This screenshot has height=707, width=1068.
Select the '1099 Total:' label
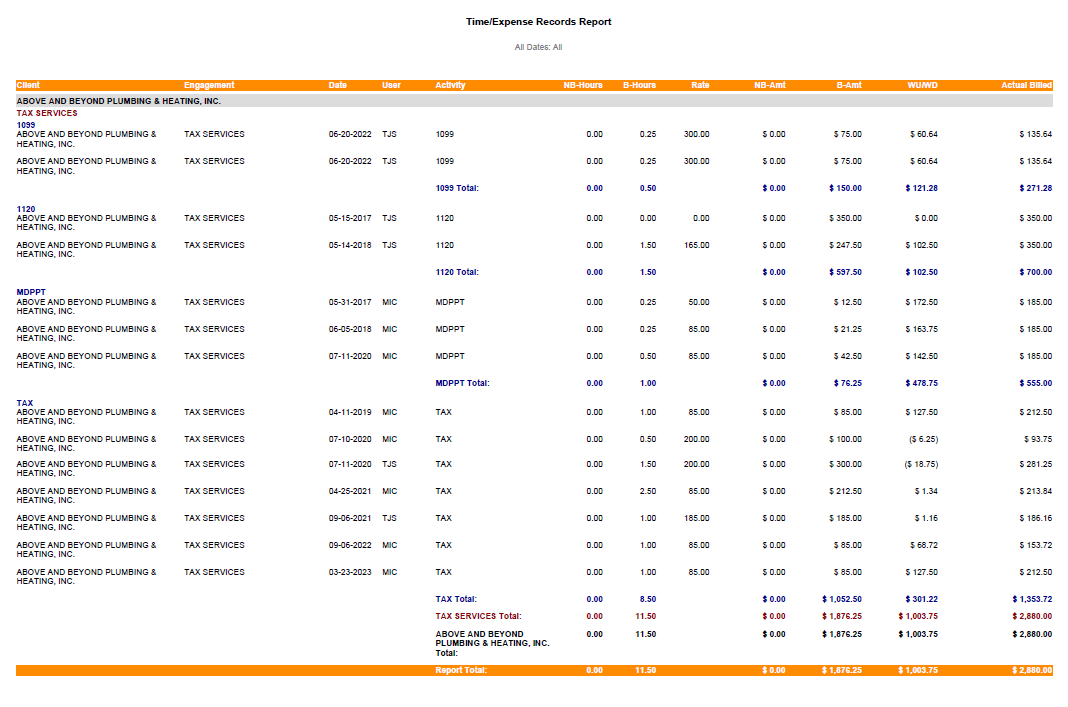(457, 188)
